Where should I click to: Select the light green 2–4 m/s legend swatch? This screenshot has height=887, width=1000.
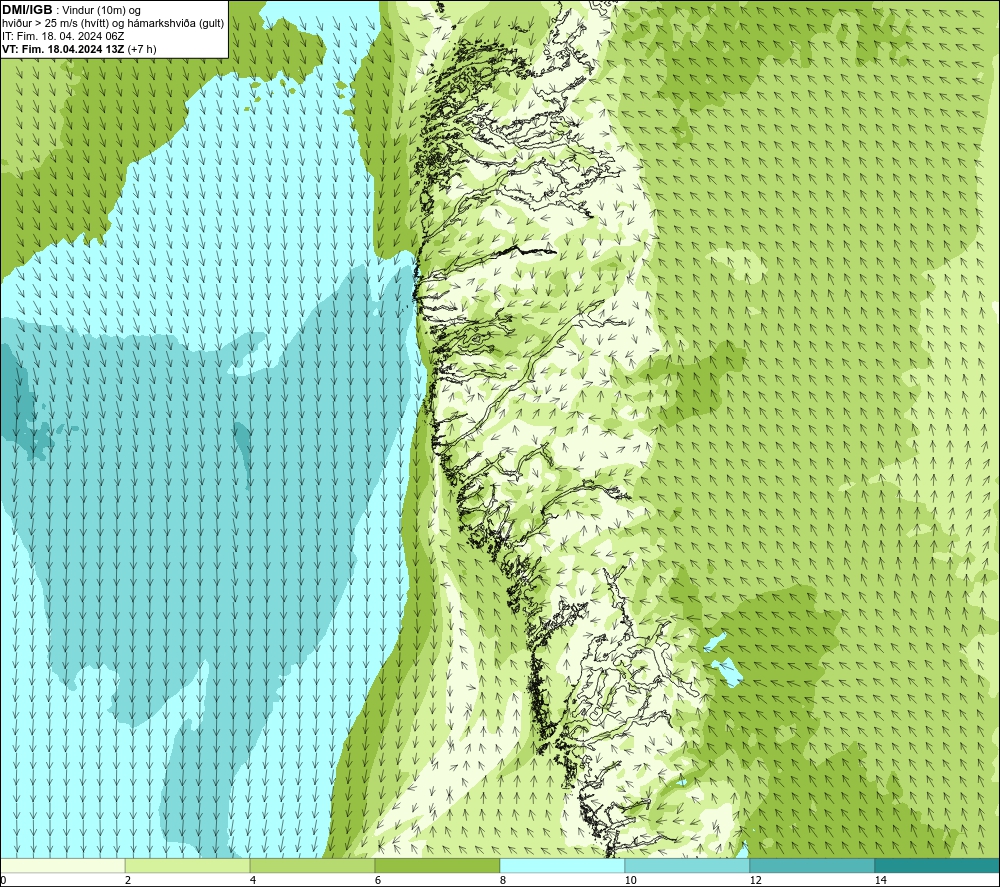point(188,866)
